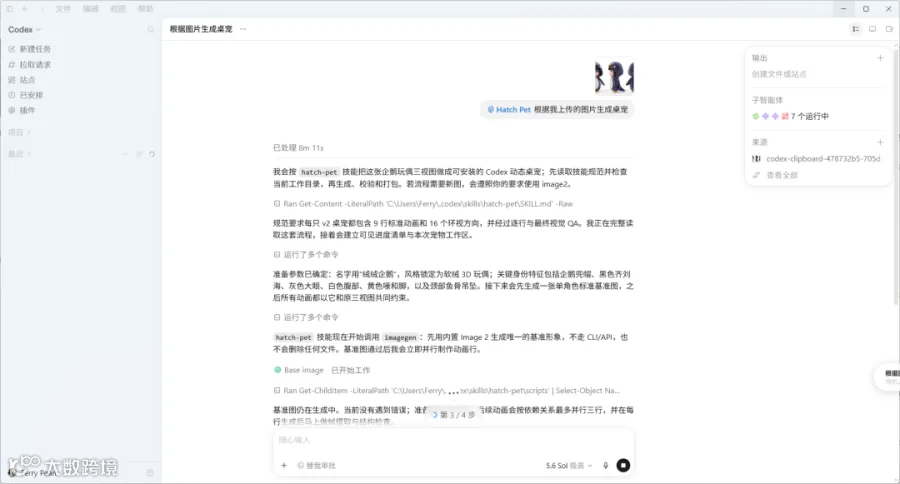The width and height of the screenshot is (900, 484).
Task: Expand Ran Get-ChildItem command row
Action: [447, 390]
